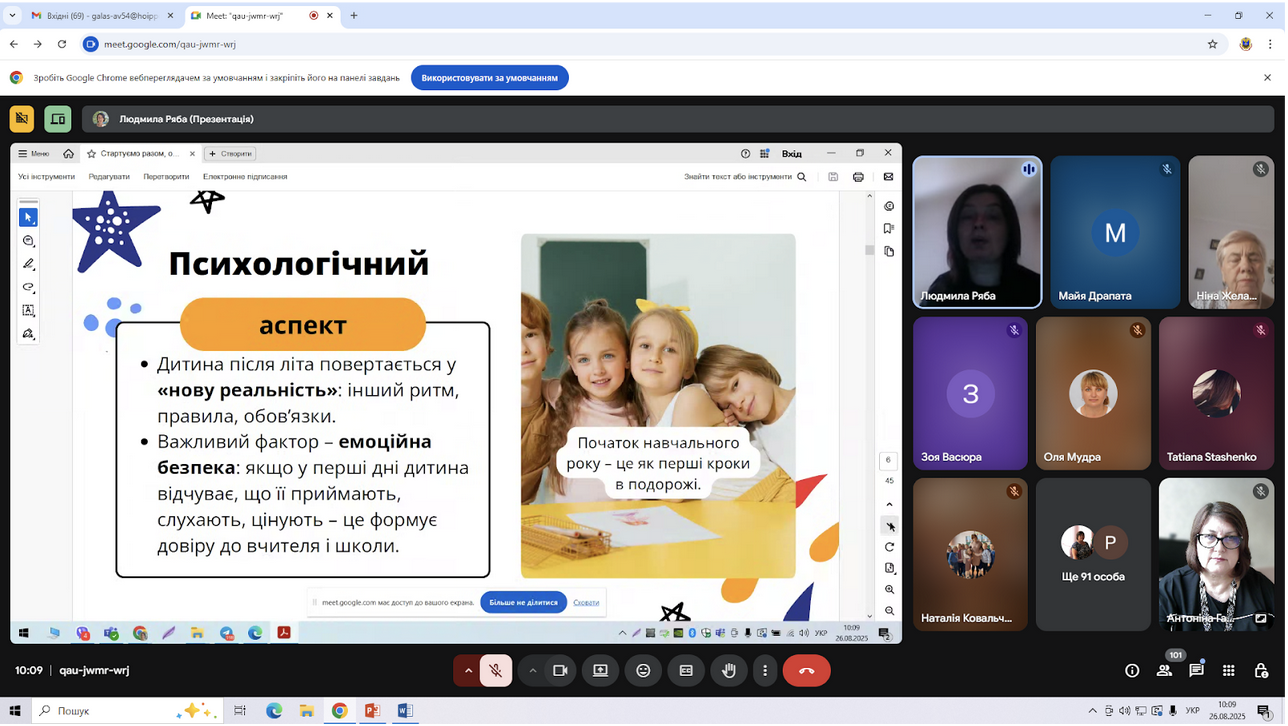This screenshot has width=1288, height=726.
Task: Toggle the camera on or off
Action: (561, 672)
